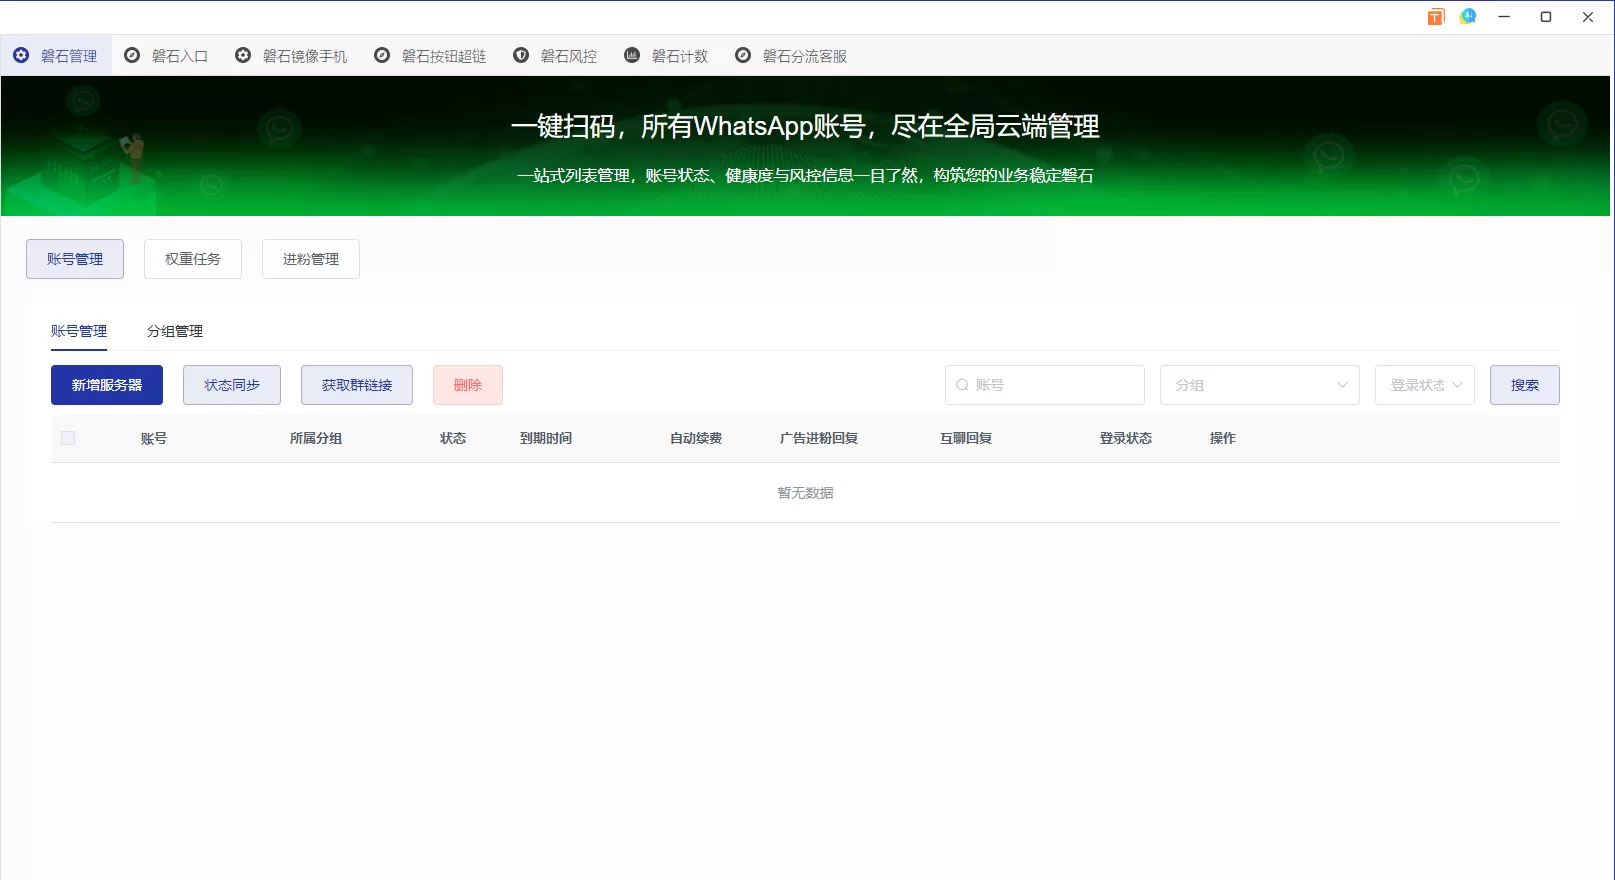This screenshot has height=880, width=1615.
Task: Toggle the select-all checkbox in table header
Action: click(x=68, y=438)
